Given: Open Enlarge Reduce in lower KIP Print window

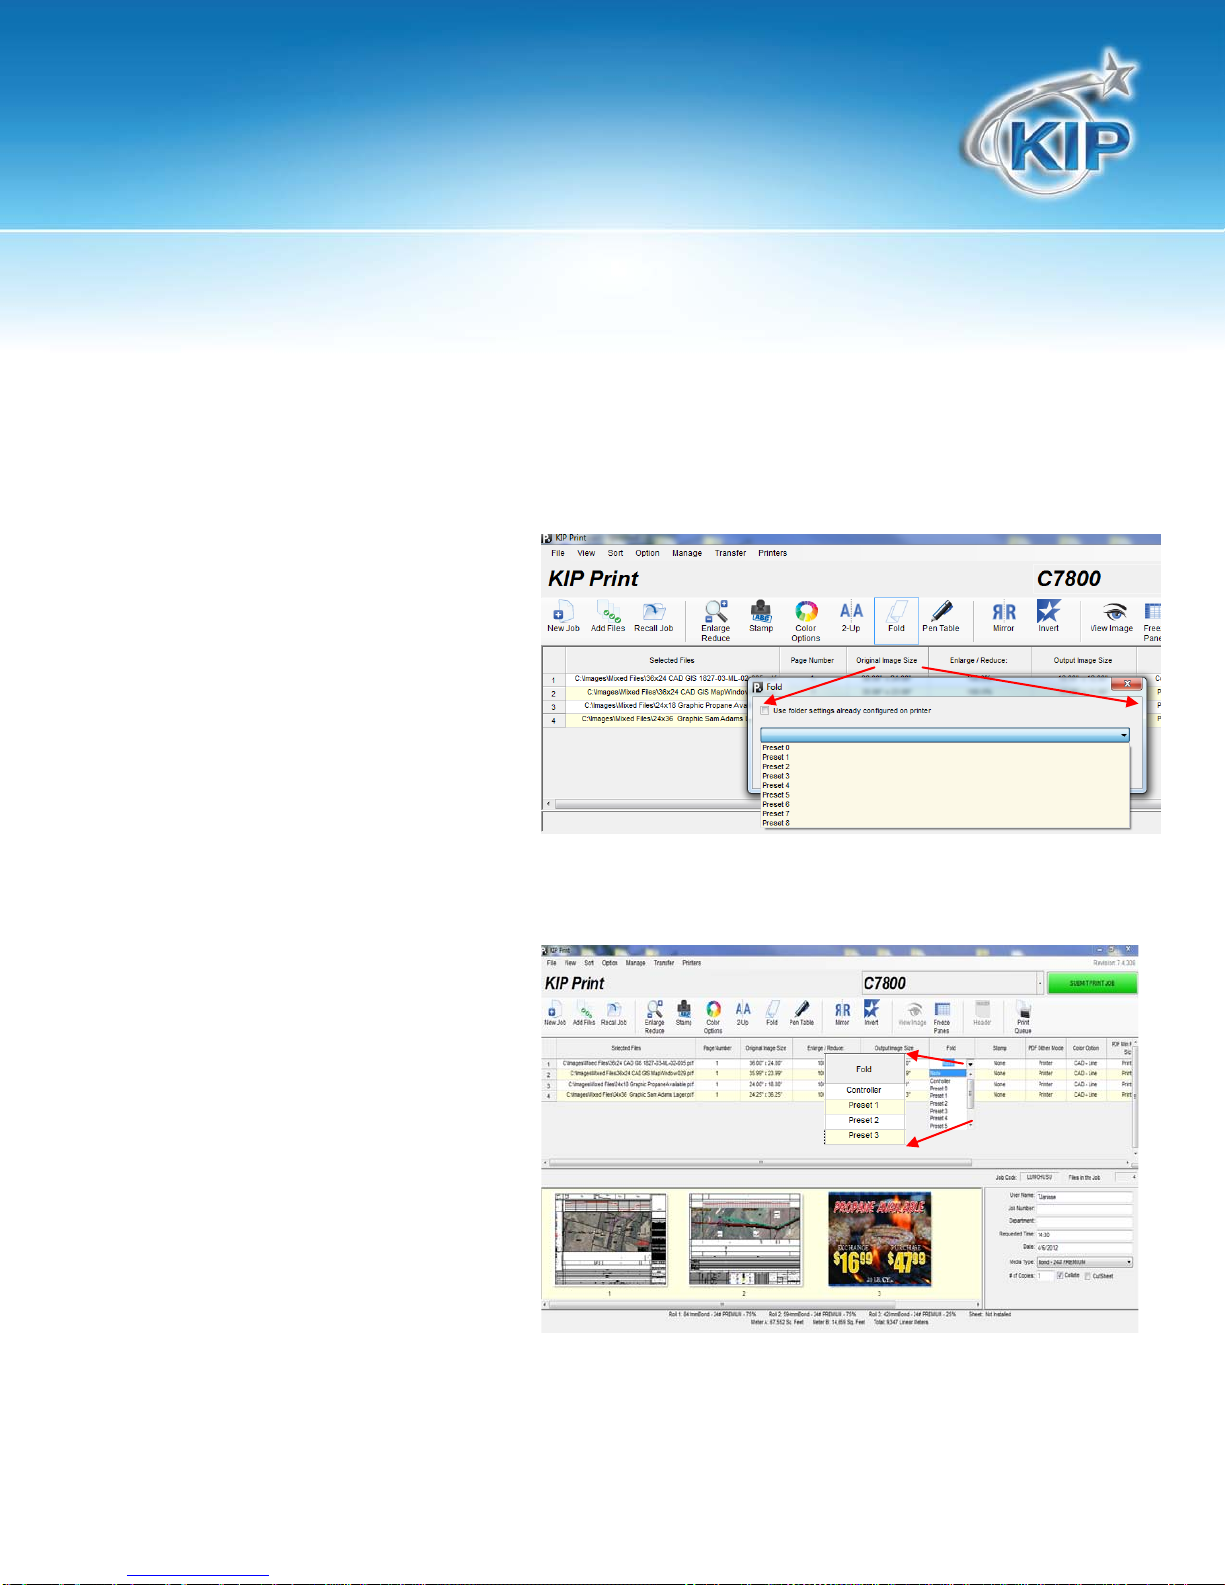Looking at the screenshot, I should coord(654,1017).
